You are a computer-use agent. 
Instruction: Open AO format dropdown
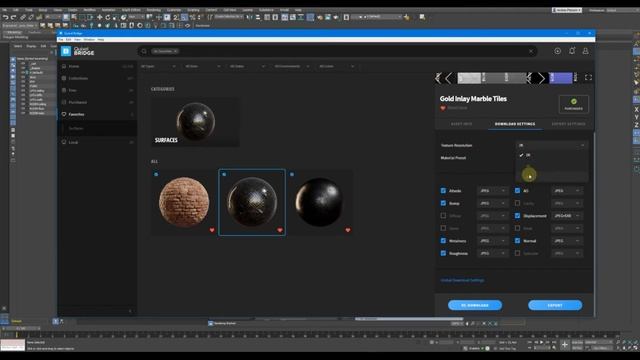click(567, 191)
